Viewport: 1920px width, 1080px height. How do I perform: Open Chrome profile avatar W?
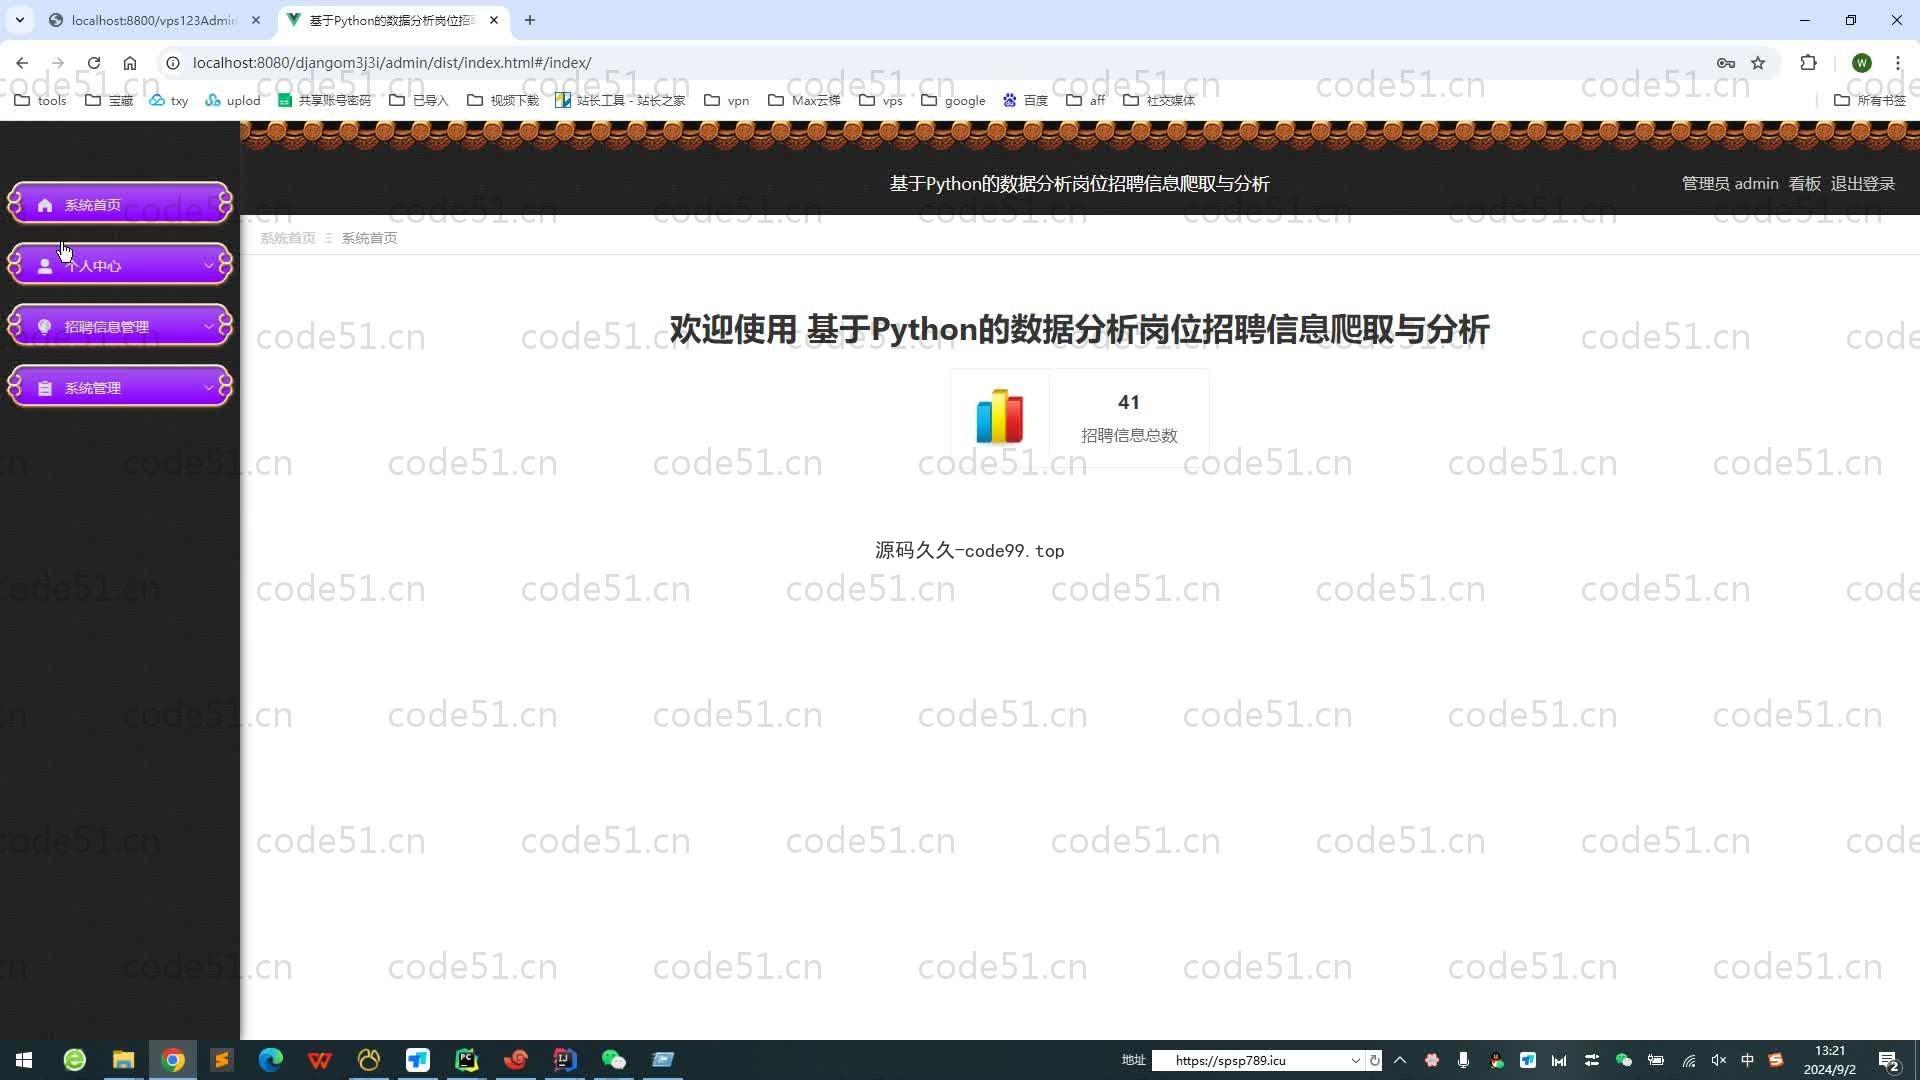tap(1861, 63)
